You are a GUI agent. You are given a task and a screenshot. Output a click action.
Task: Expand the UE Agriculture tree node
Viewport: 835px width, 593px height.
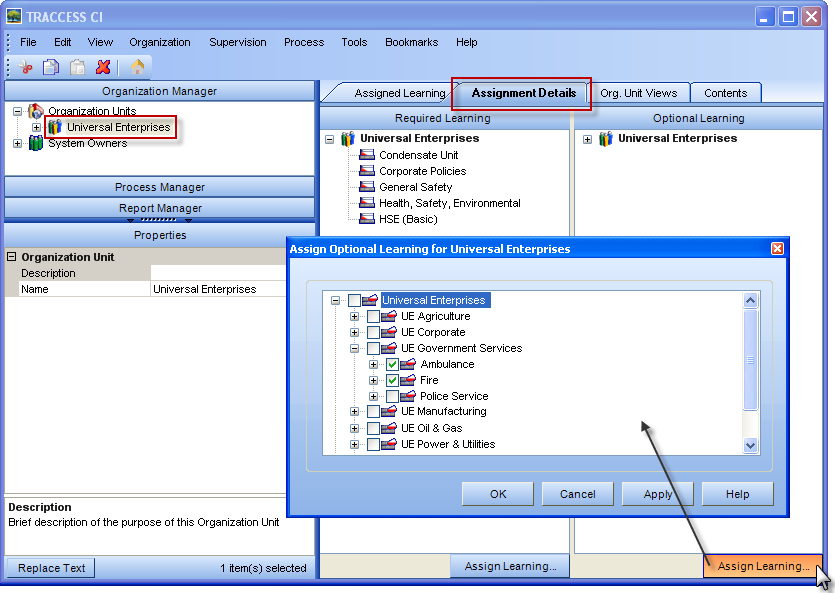click(353, 316)
